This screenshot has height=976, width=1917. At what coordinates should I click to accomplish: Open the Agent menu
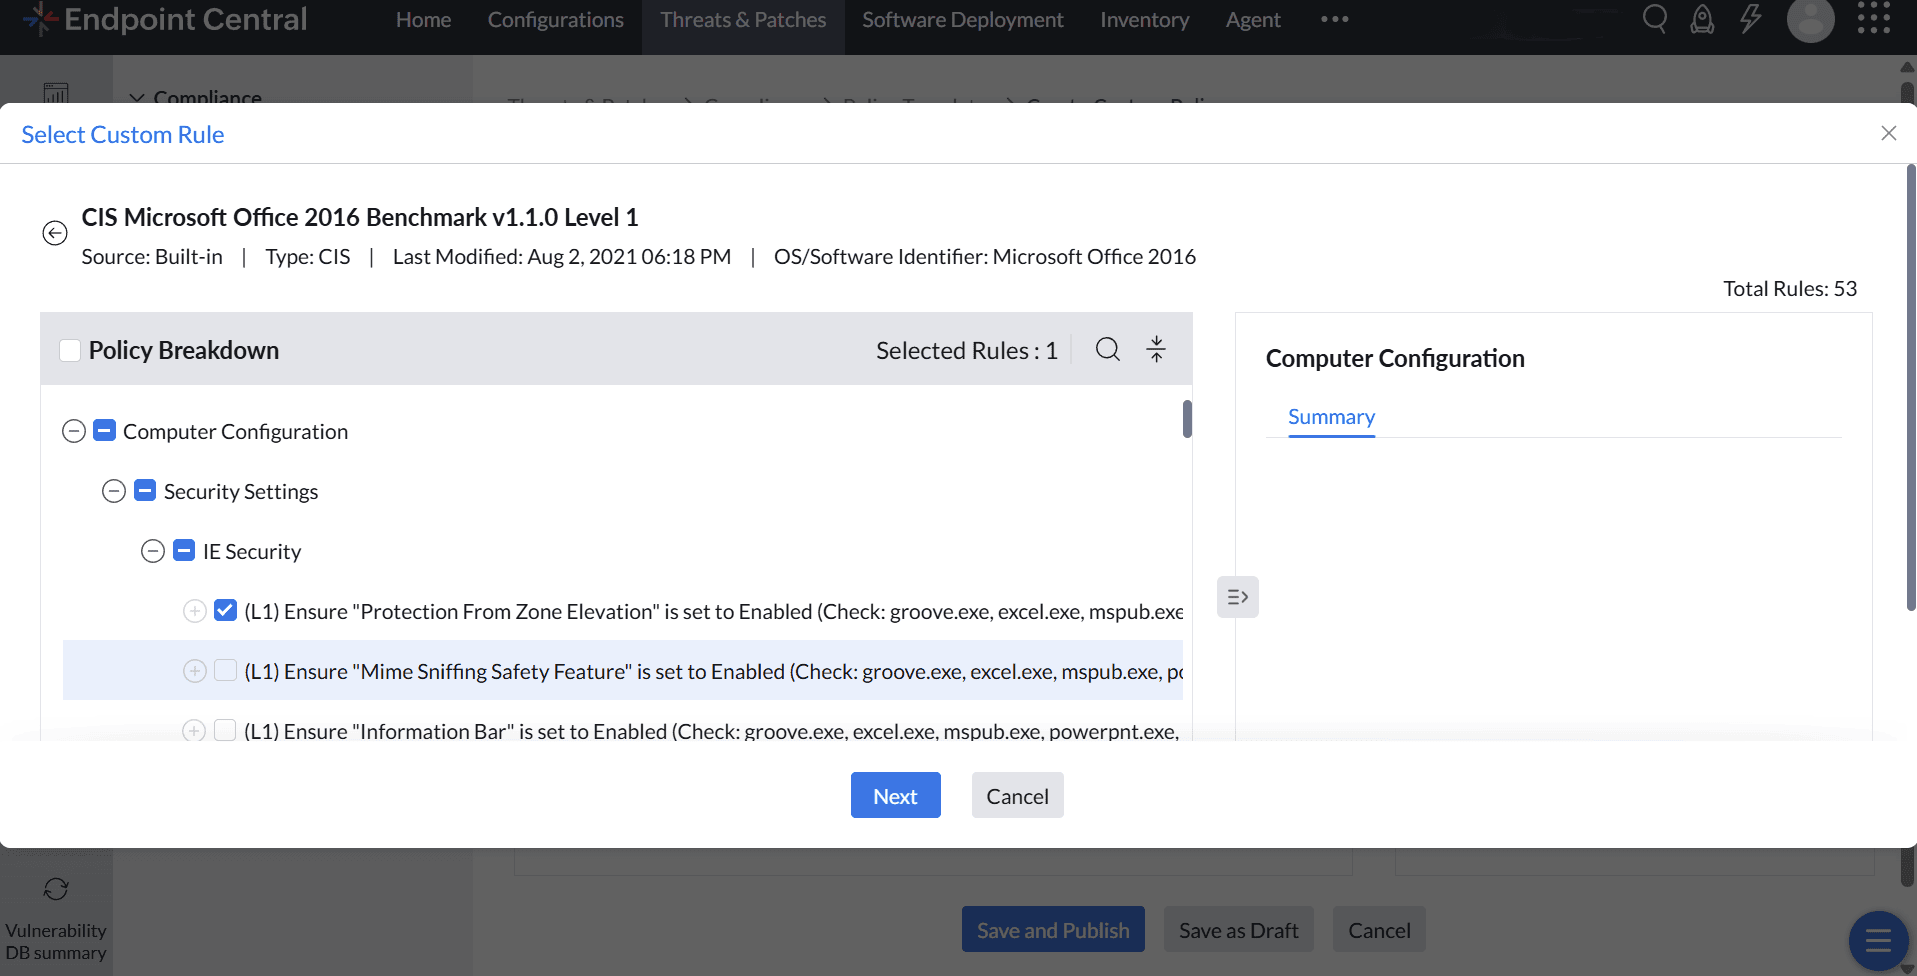(1253, 20)
